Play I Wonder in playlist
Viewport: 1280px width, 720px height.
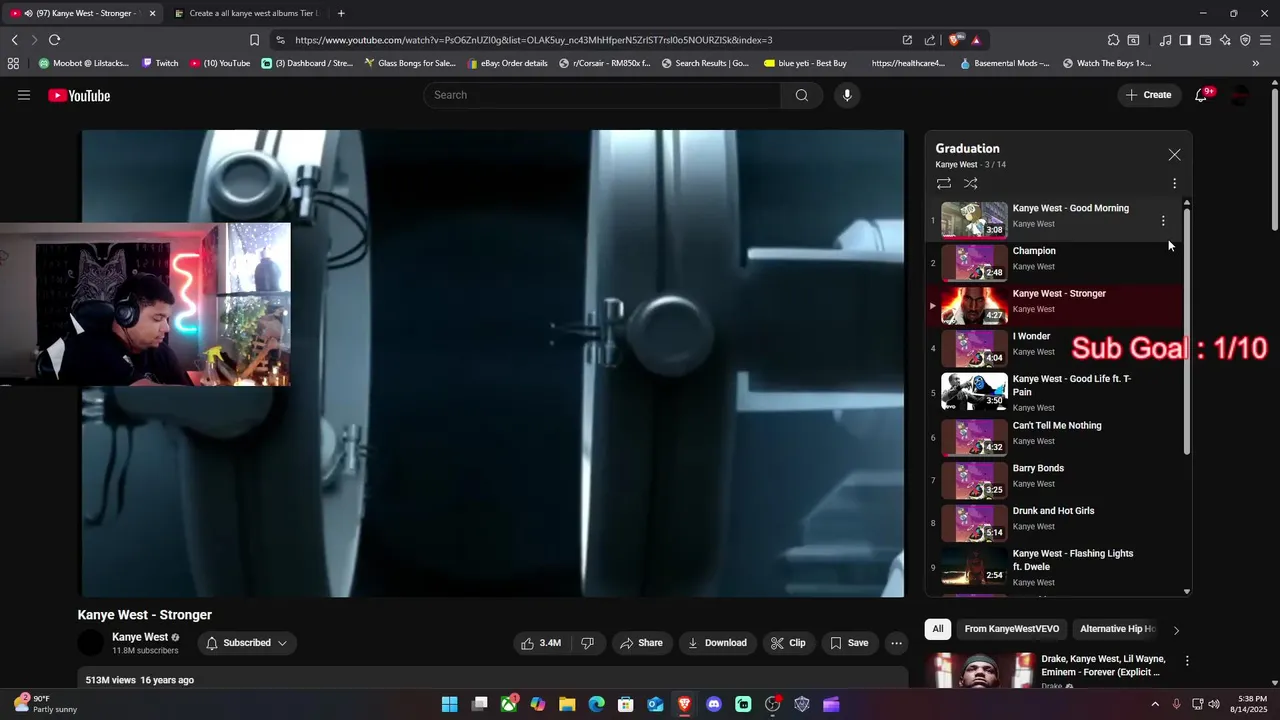[1054, 348]
